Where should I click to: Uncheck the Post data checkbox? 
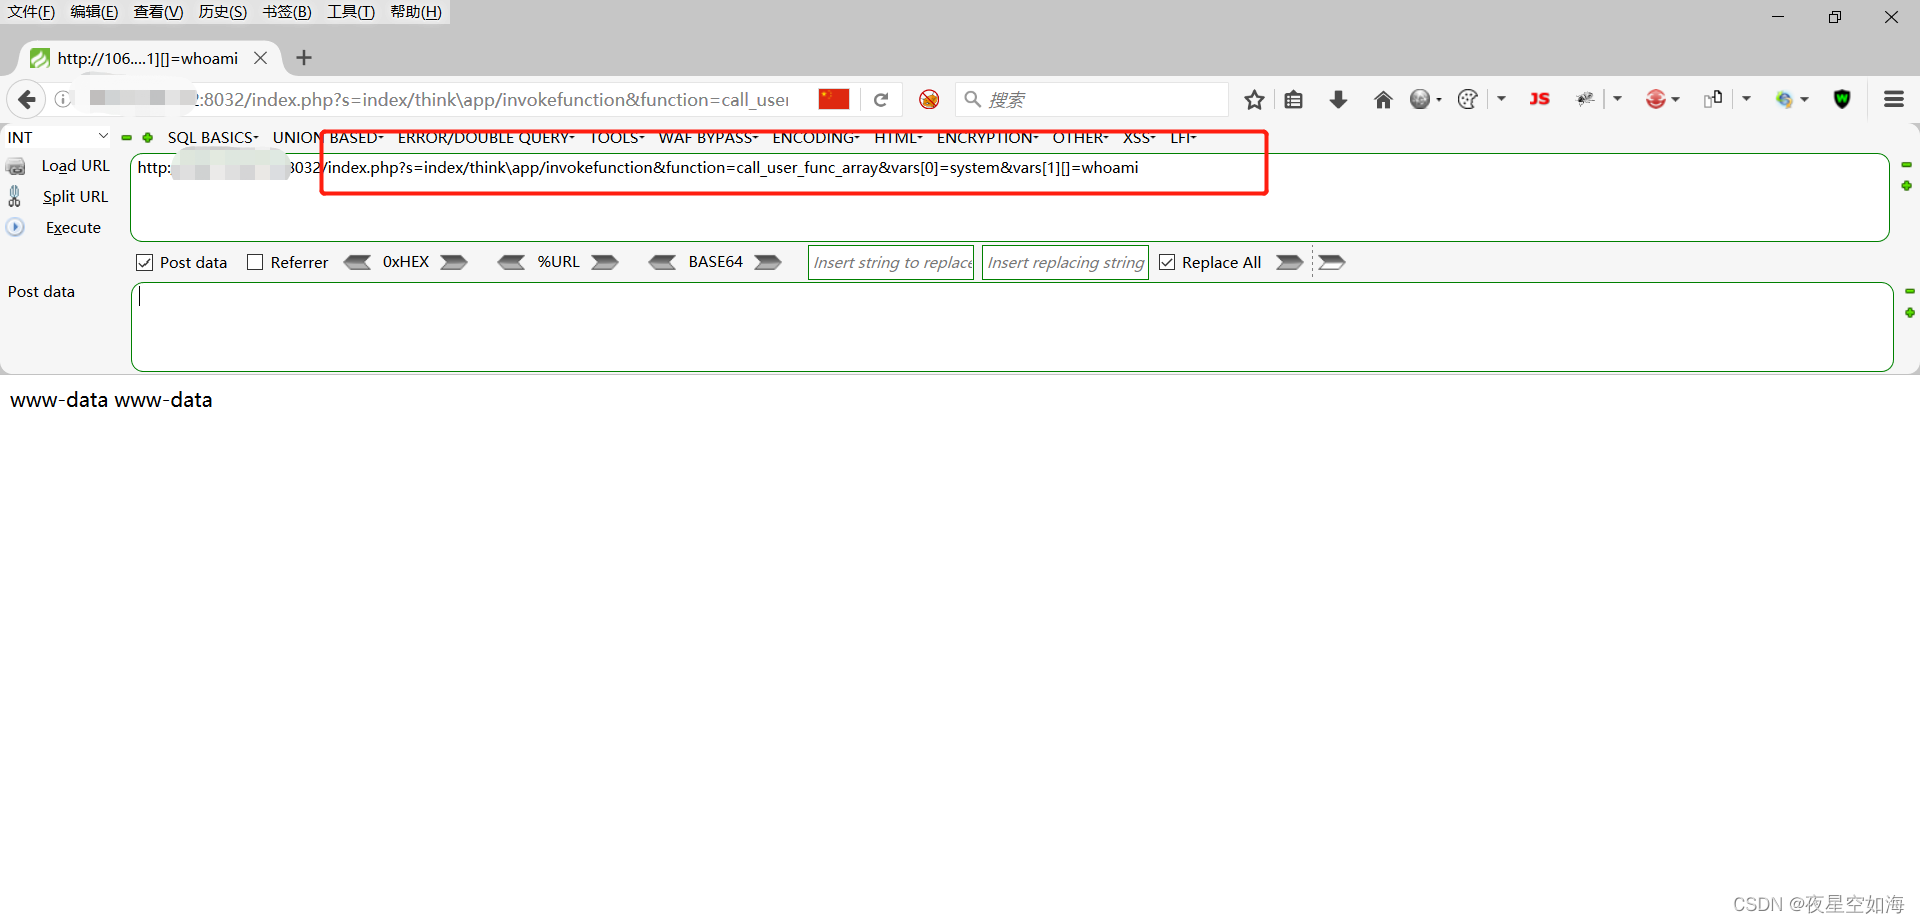click(x=144, y=262)
